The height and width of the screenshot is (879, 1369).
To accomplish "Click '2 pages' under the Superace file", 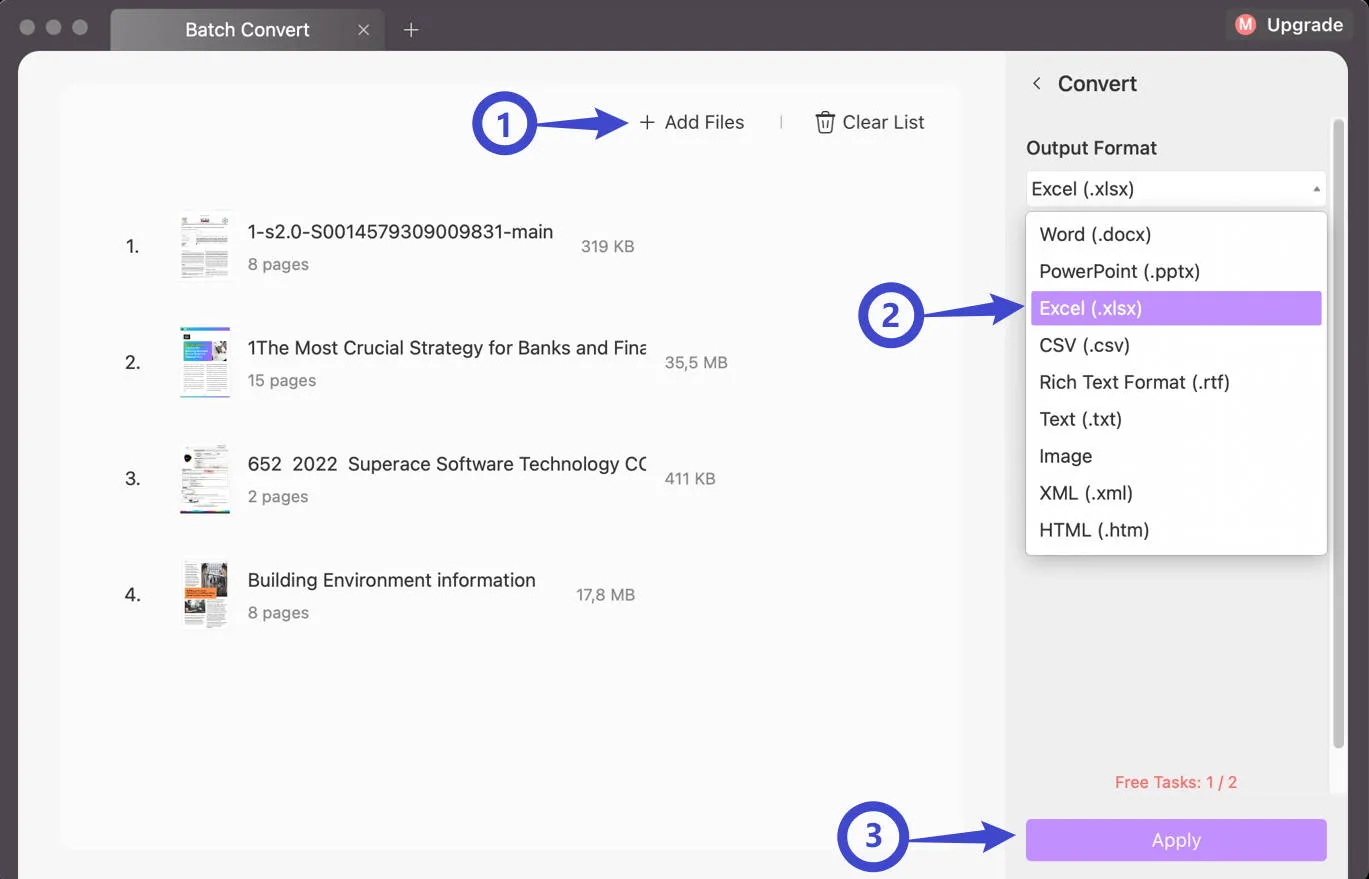I will point(278,496).
